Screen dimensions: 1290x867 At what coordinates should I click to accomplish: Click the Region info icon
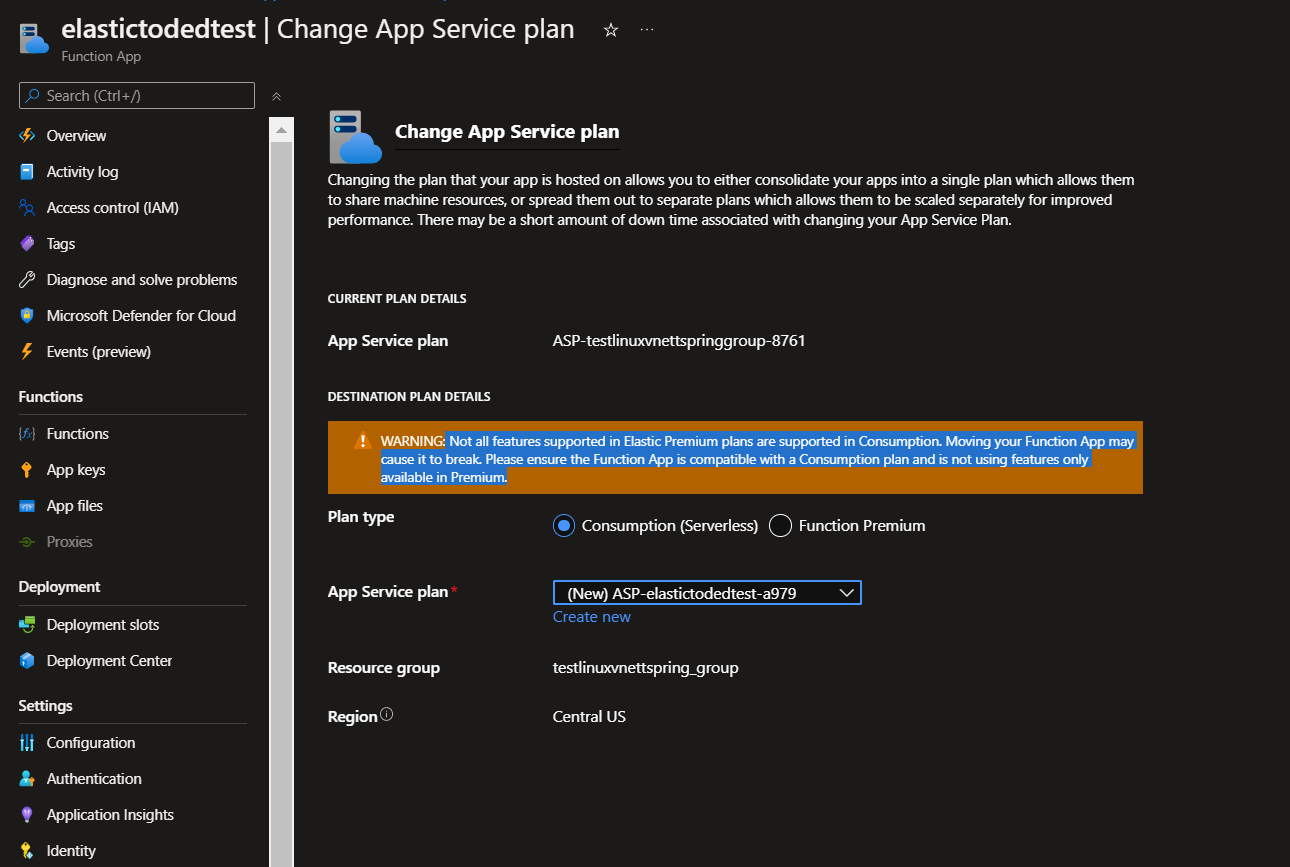[x=387, y=715]
